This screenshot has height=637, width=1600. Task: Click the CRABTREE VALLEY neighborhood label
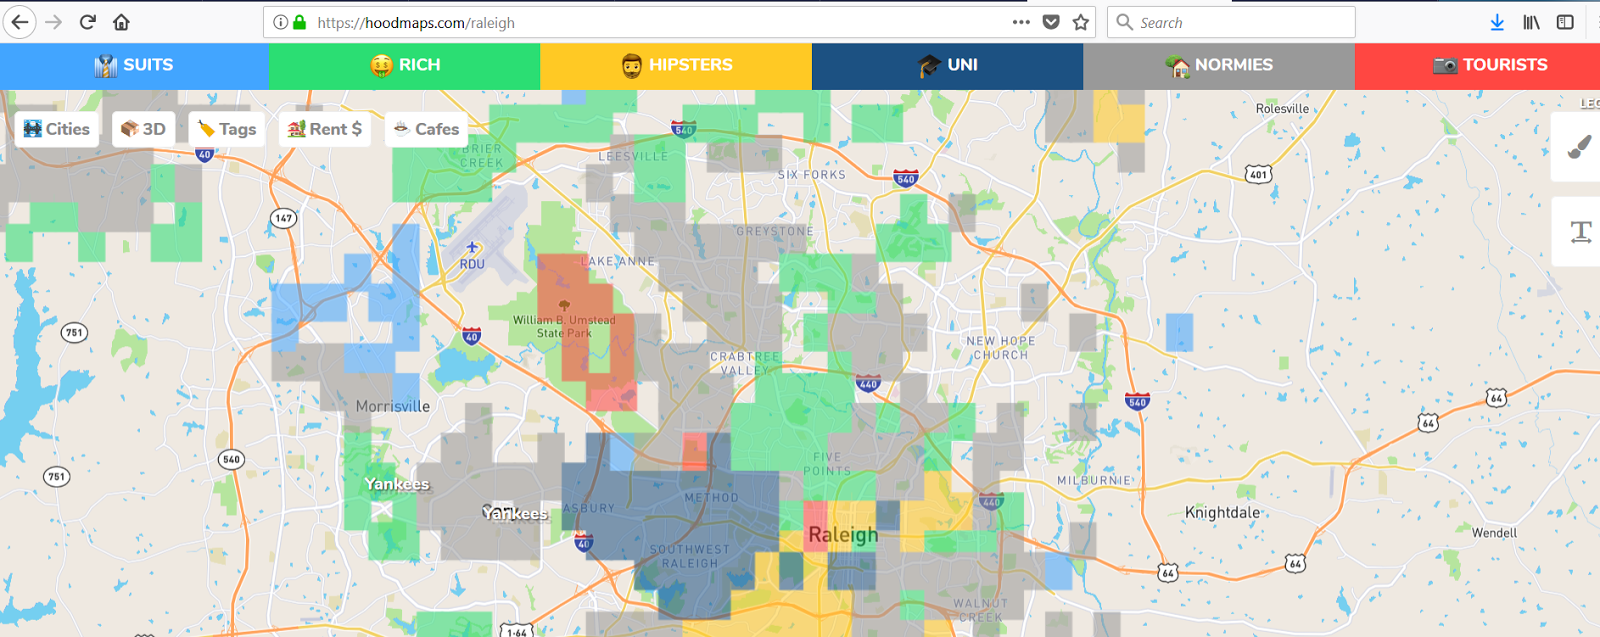coord(745,363)
